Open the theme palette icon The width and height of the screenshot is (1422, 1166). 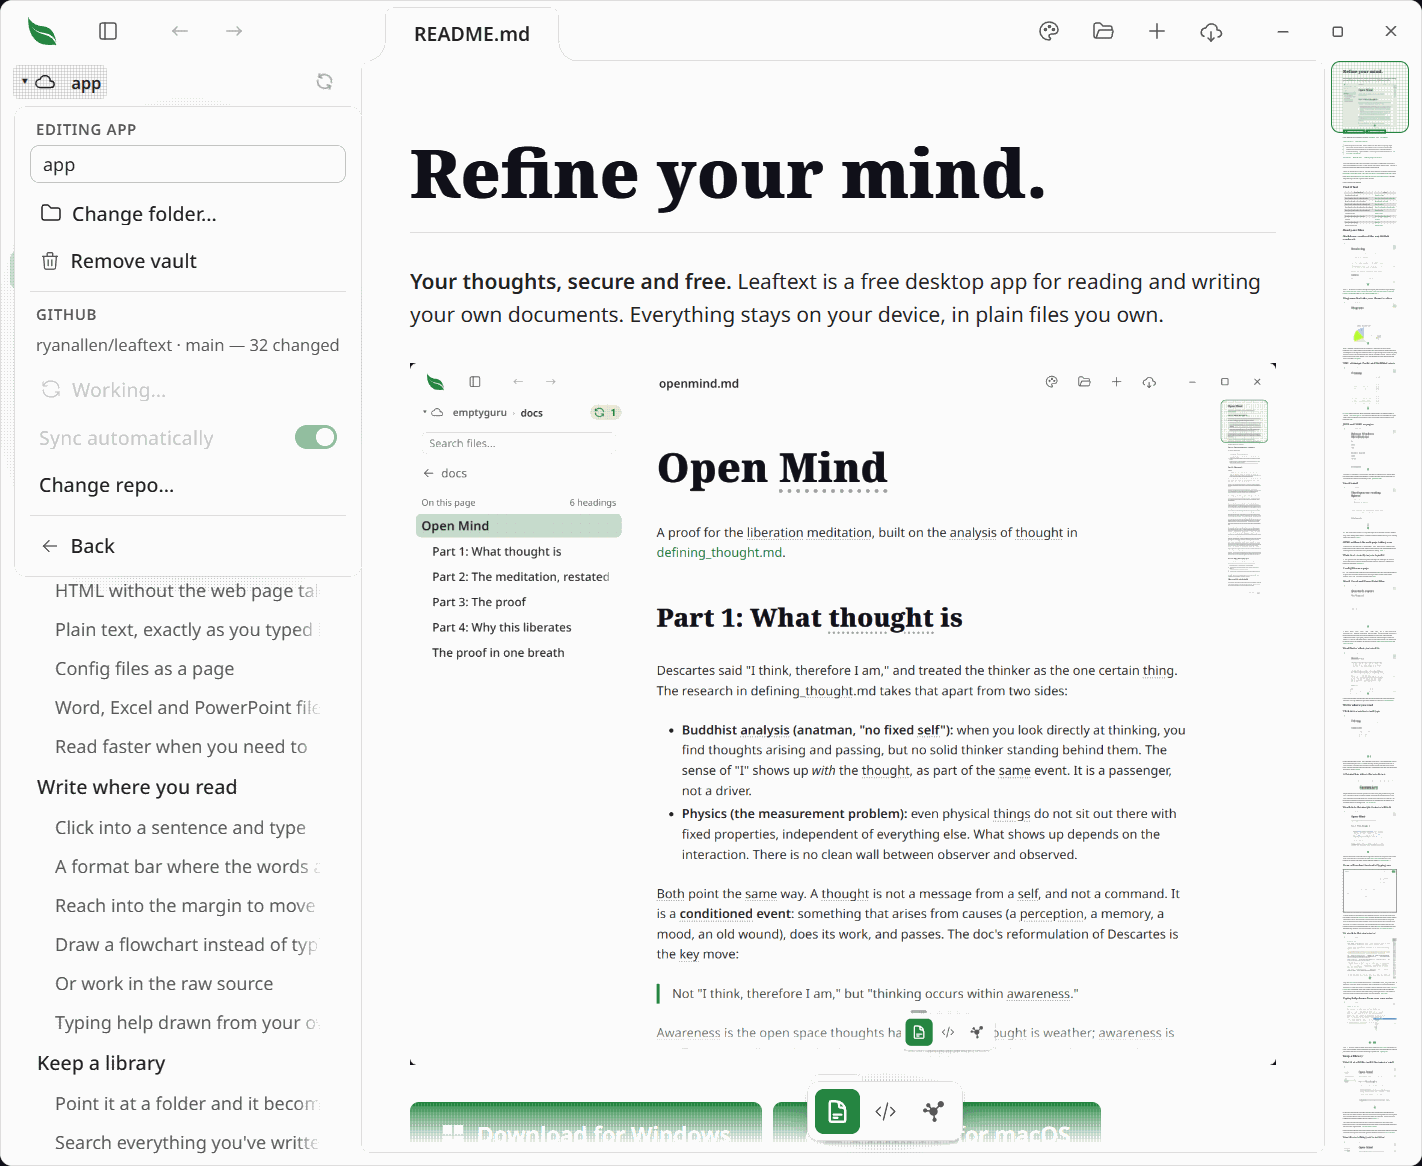tap(1049, 31)
